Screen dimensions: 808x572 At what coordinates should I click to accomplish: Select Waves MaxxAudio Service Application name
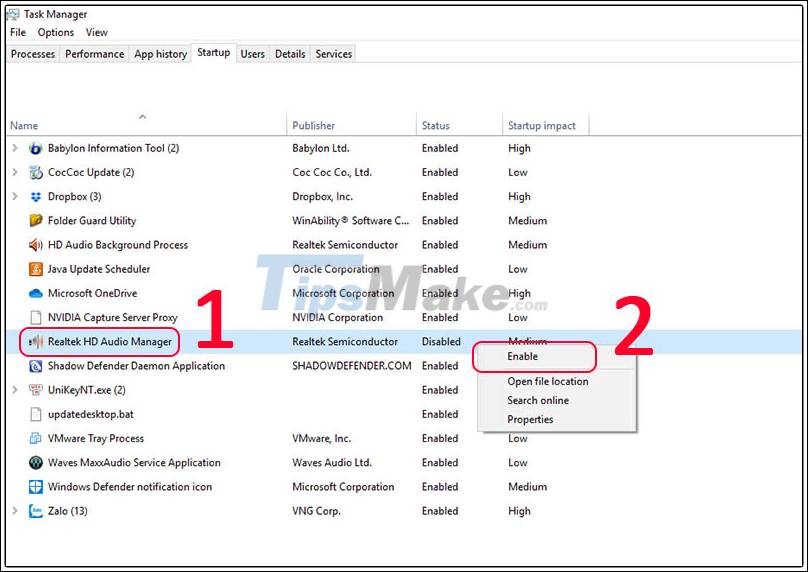pos(134,463)
